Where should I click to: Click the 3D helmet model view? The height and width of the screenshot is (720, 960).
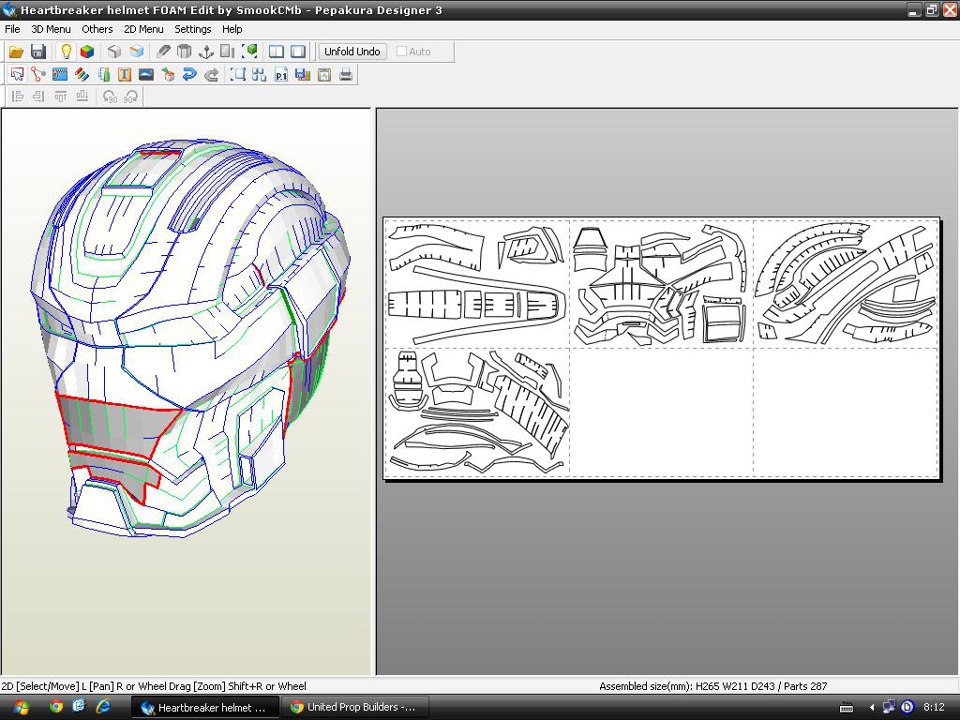click(x=186, y=392)
